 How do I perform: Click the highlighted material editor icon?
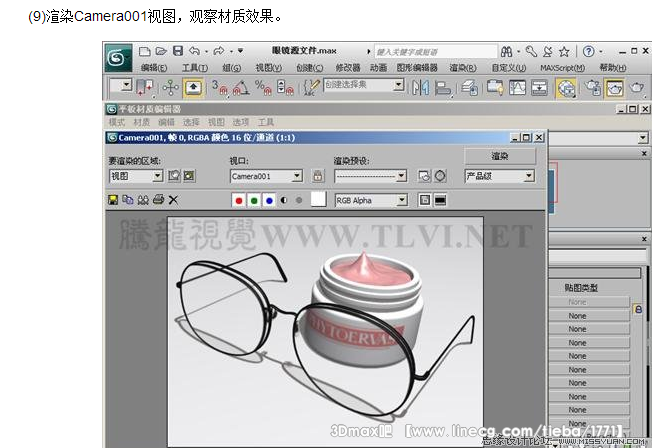pyautogui.click(x=566, y=88)
